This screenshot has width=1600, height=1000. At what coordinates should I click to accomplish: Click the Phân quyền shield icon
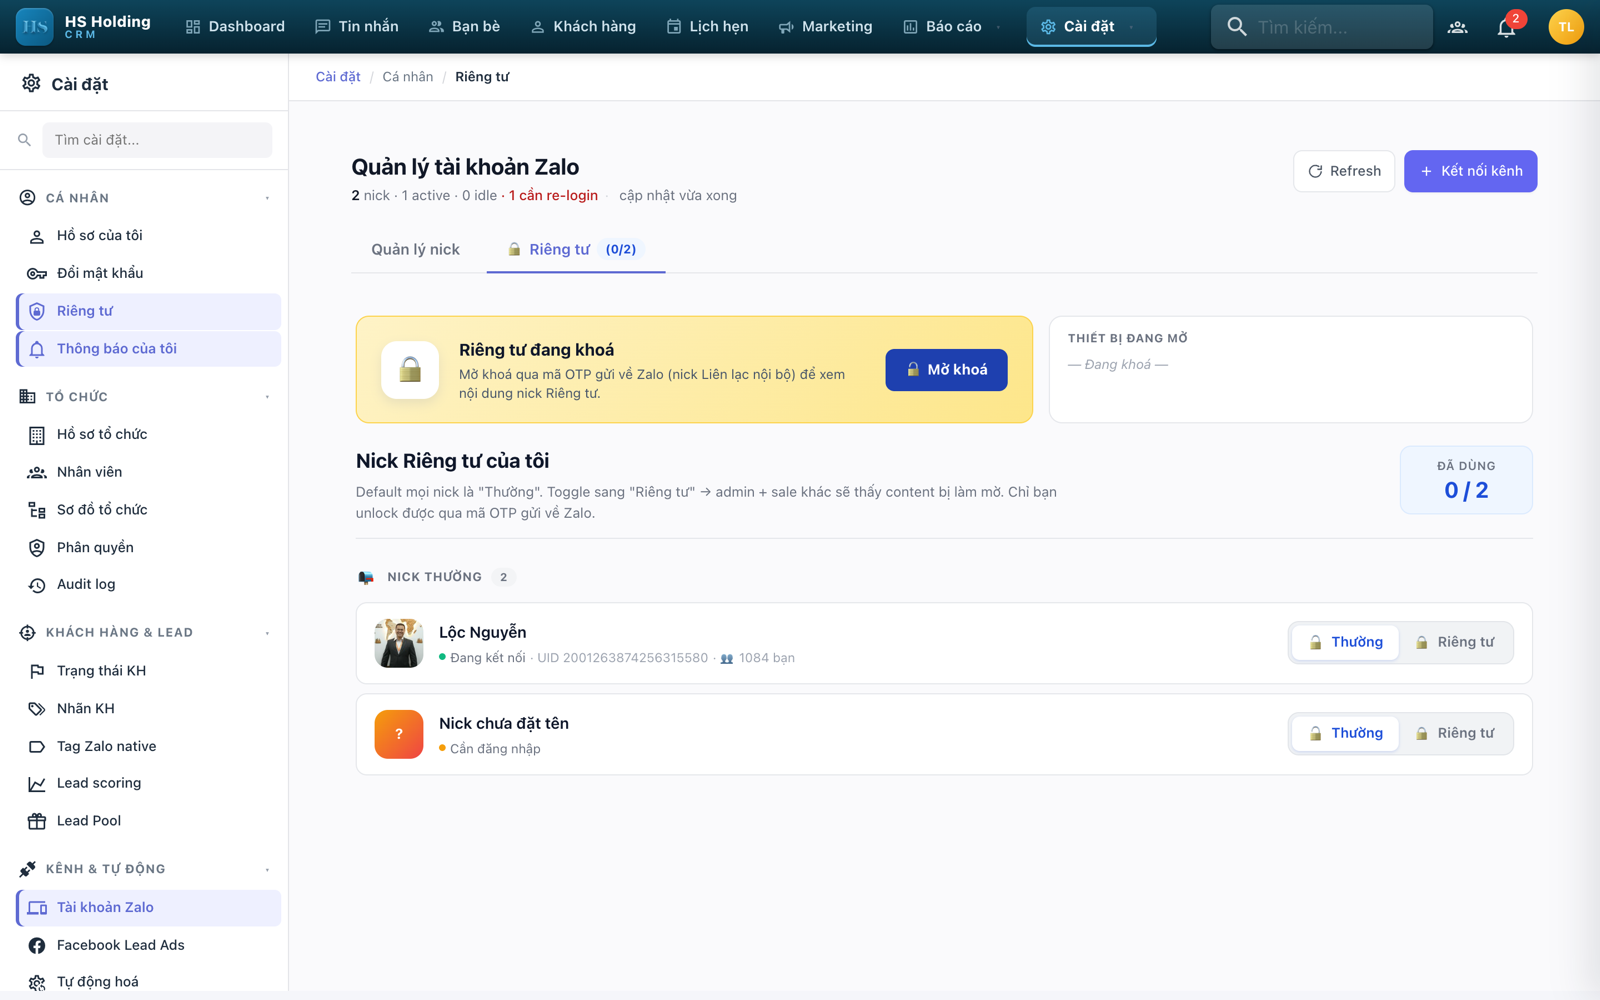coord(37,548)
